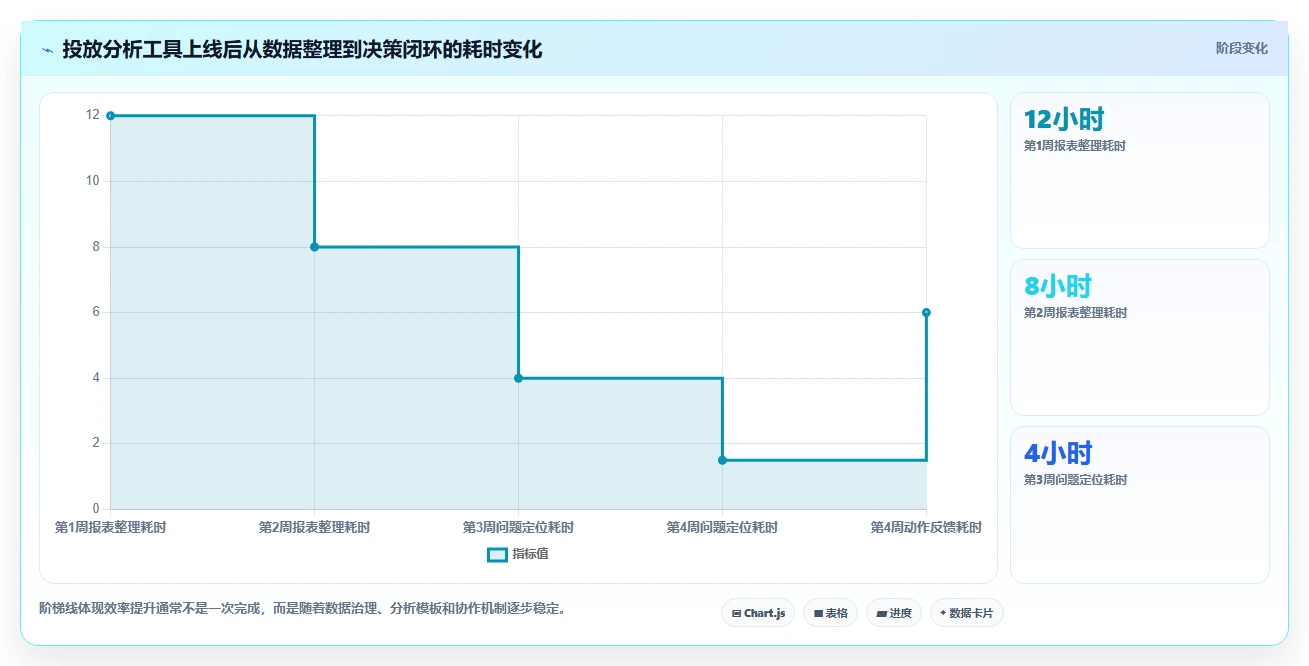
Task: Click the caption under the 12小时 card value
Action: (x=1075, y=146)
